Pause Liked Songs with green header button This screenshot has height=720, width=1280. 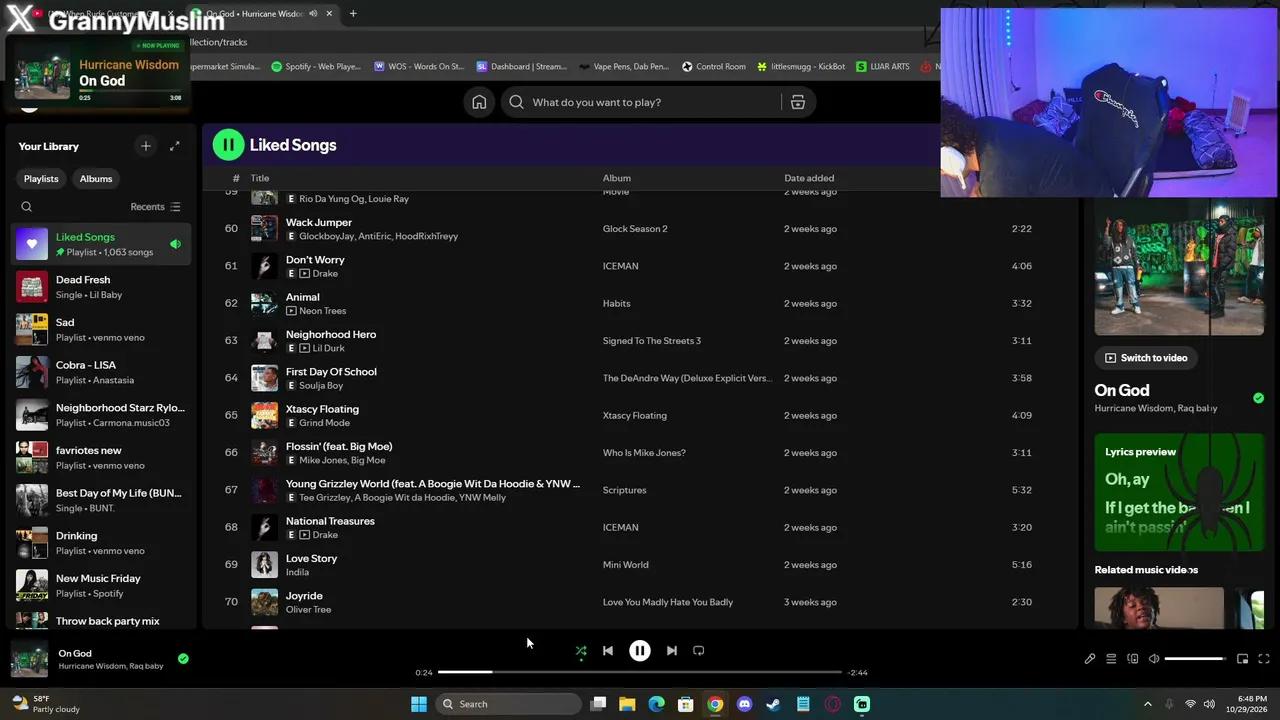point(228,145)
